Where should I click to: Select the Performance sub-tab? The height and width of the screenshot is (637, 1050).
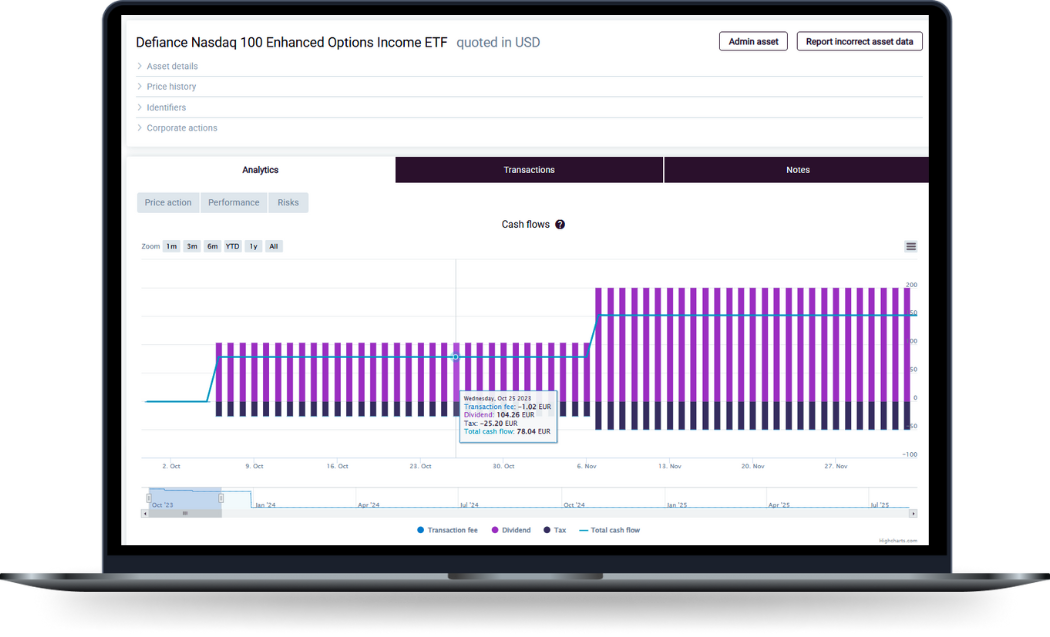[x=234, y=202]
